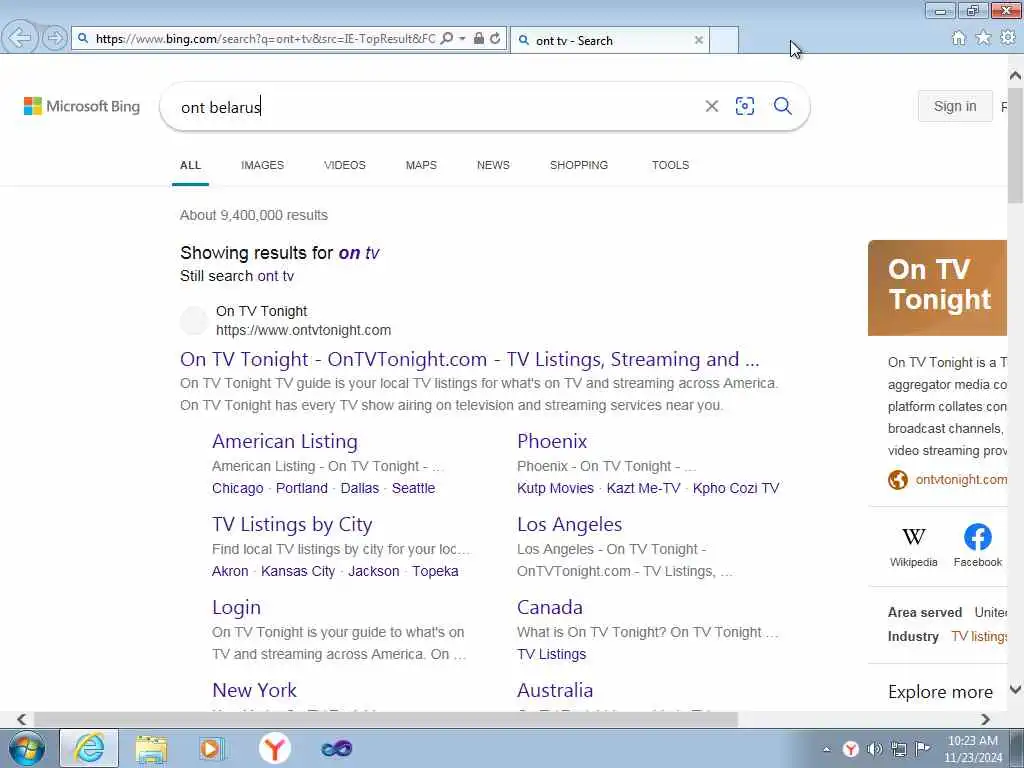Click the Microsoft Bing logo
The image size is (1024, 768).
pyautogui.click(x=82, y=106)
